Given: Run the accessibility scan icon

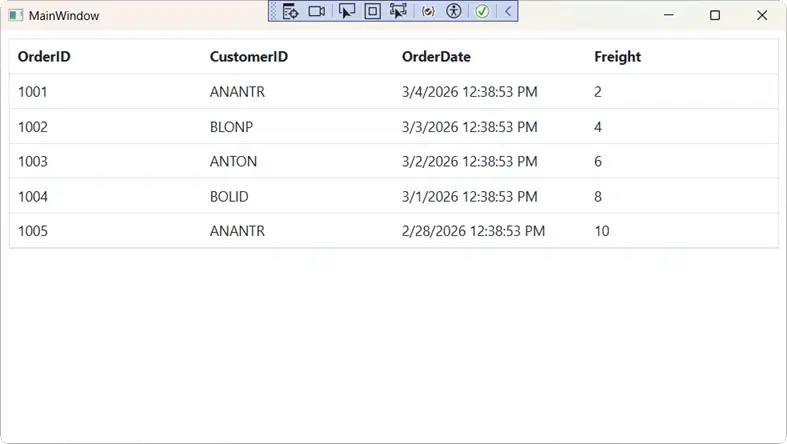Looking at the screenshot, I should pos(454,11).
